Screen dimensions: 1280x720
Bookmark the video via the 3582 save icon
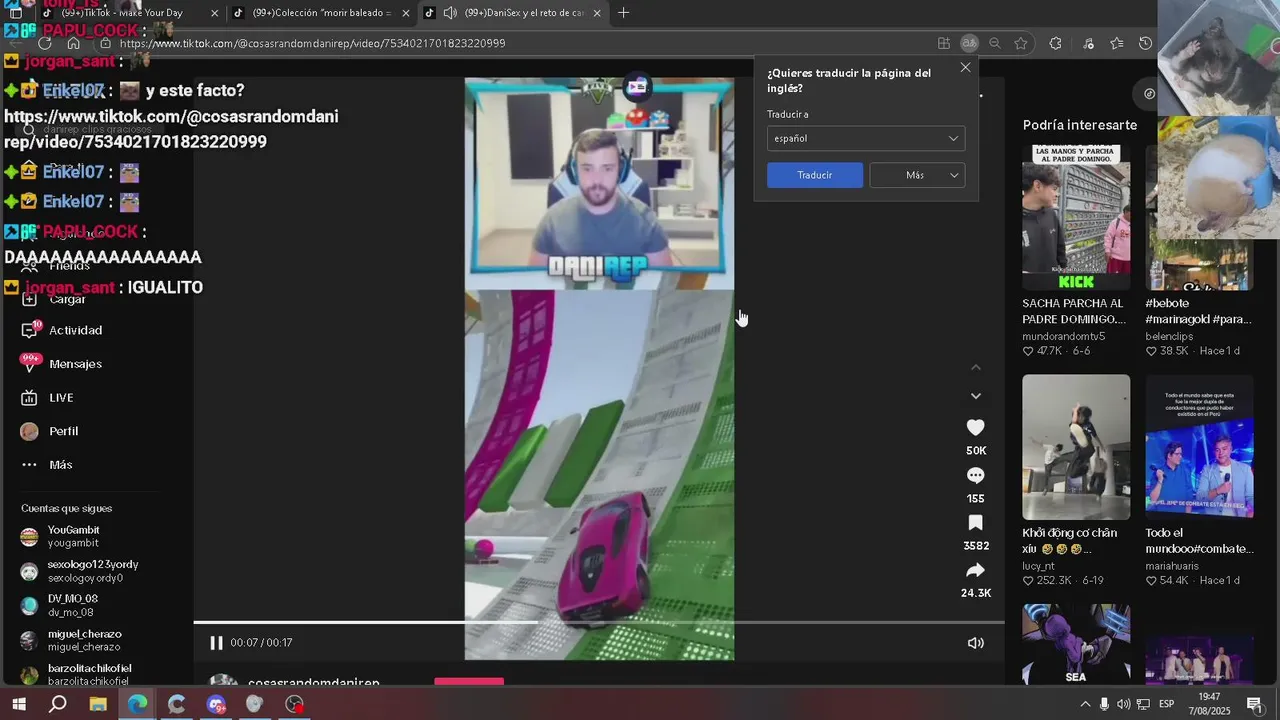[x=975, y=523]
